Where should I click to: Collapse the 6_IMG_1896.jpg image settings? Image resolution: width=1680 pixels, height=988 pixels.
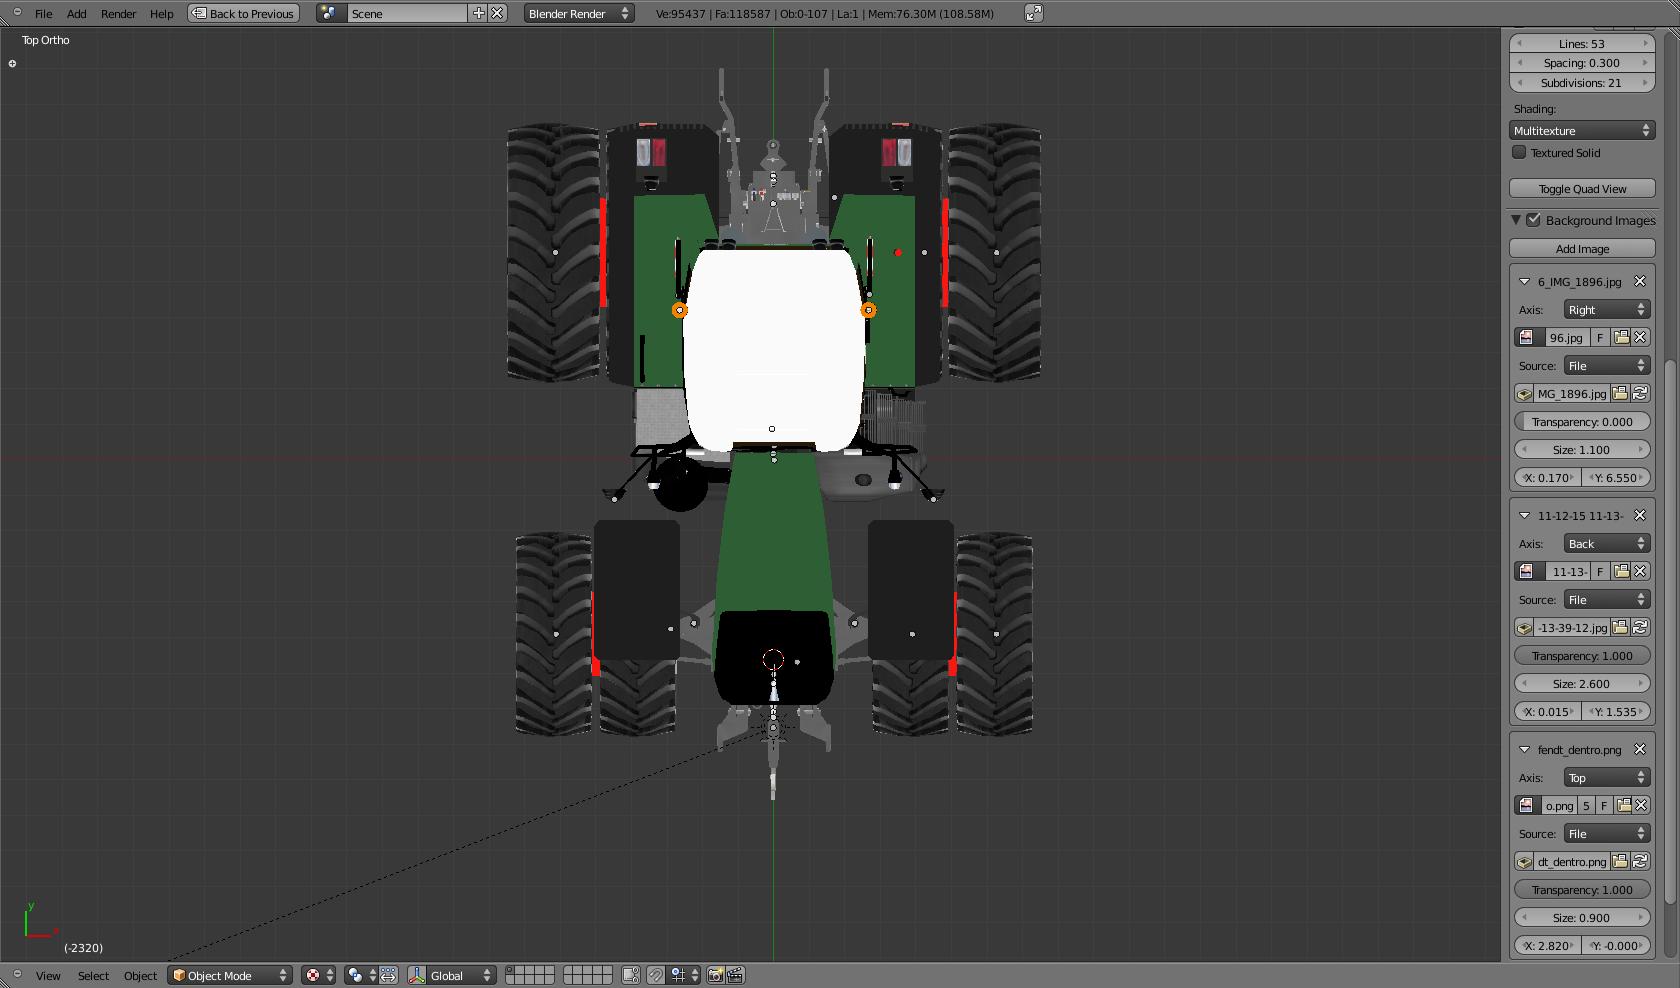pos(1525,282)
